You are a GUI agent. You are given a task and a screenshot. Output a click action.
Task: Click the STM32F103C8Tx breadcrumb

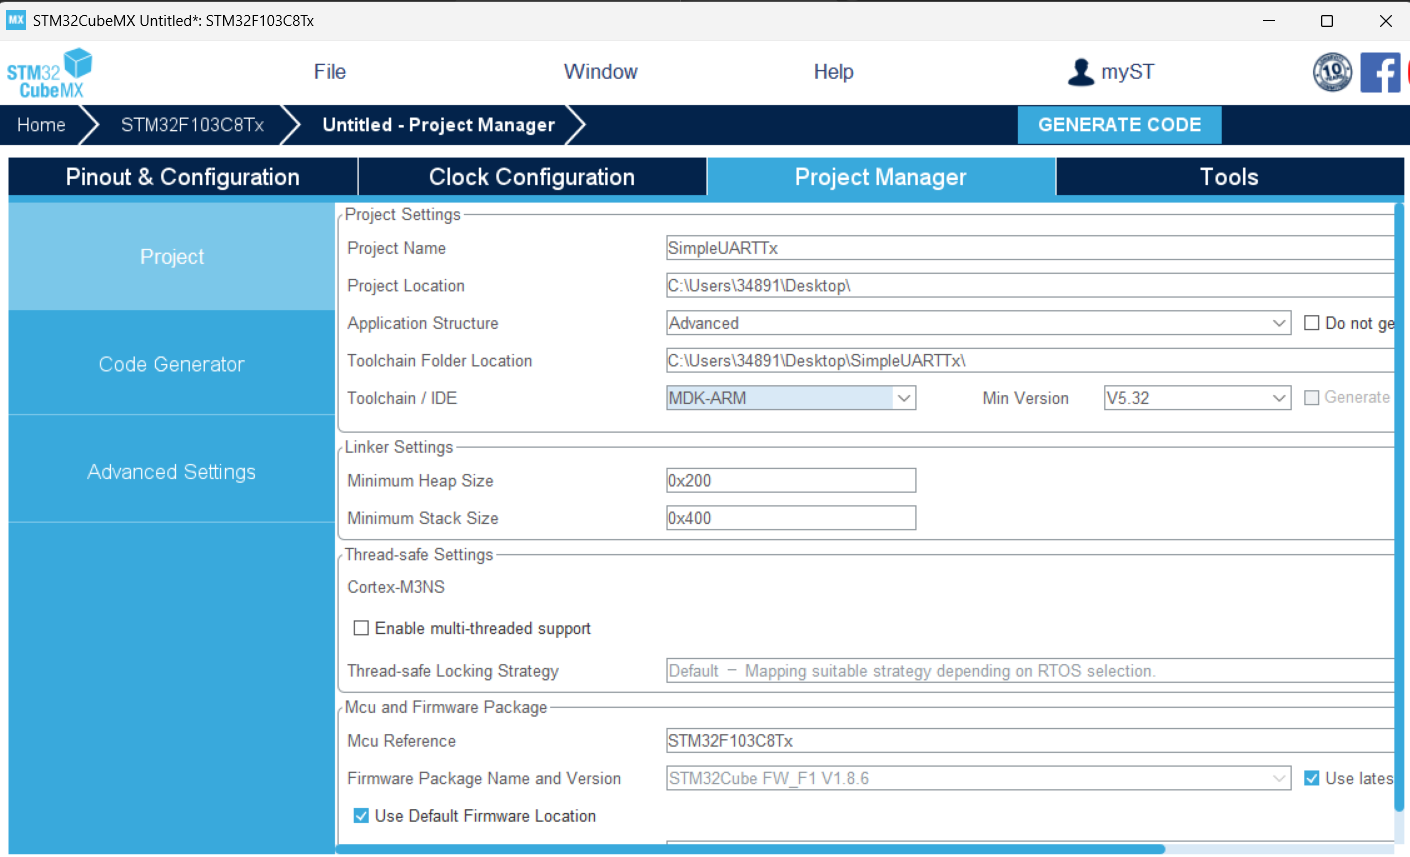coord(192,125)
